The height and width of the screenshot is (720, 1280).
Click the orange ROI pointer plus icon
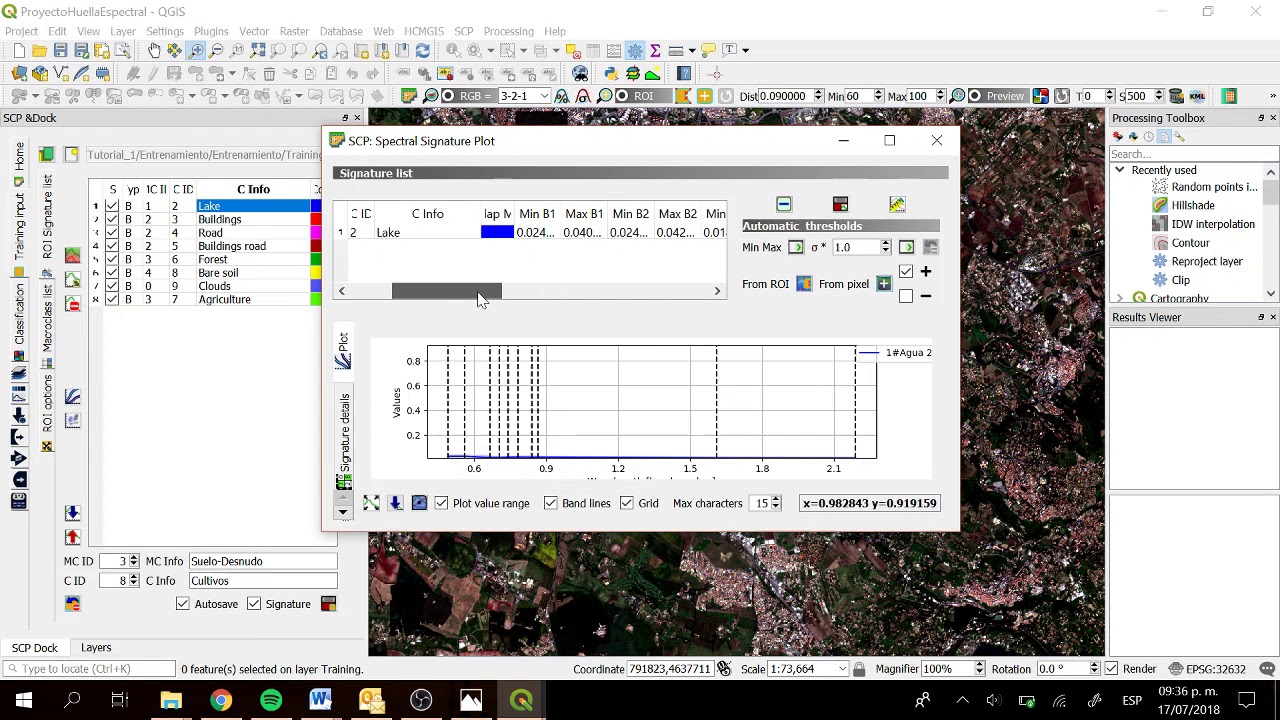pyautogui.click(x=705, y=96)
